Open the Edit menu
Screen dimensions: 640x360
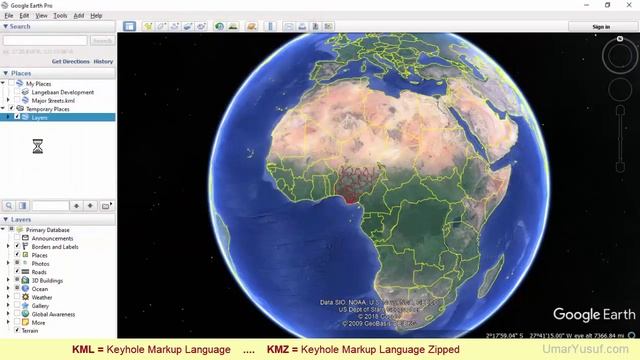click(24, 16)
